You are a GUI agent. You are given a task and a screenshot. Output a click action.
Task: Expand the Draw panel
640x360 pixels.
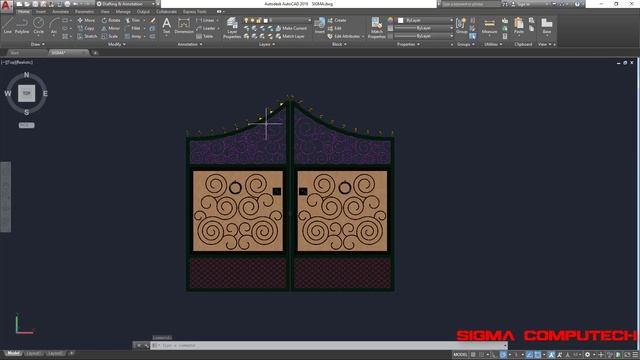point(38,44)
